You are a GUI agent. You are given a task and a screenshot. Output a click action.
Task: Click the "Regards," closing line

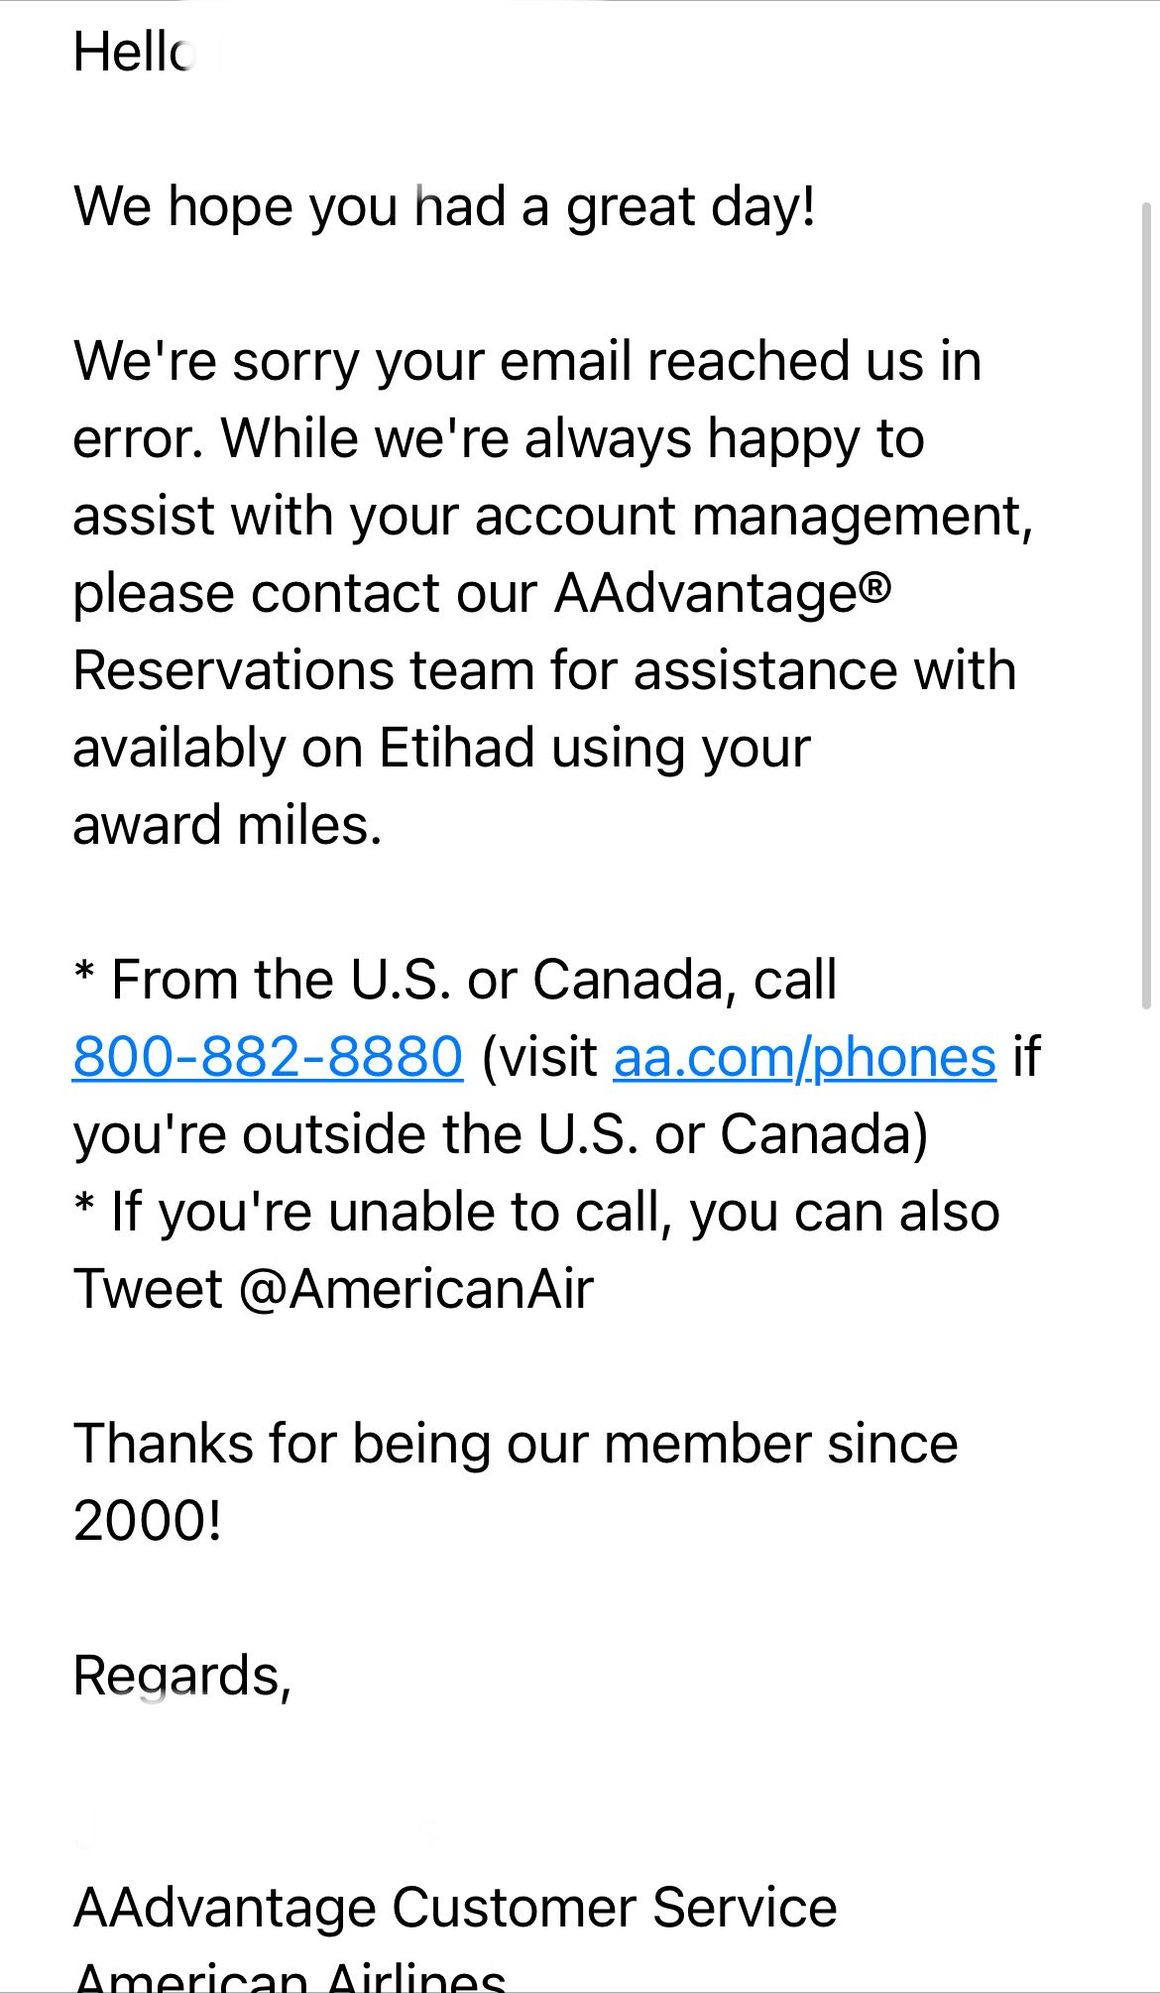(x=182, y=1675)
